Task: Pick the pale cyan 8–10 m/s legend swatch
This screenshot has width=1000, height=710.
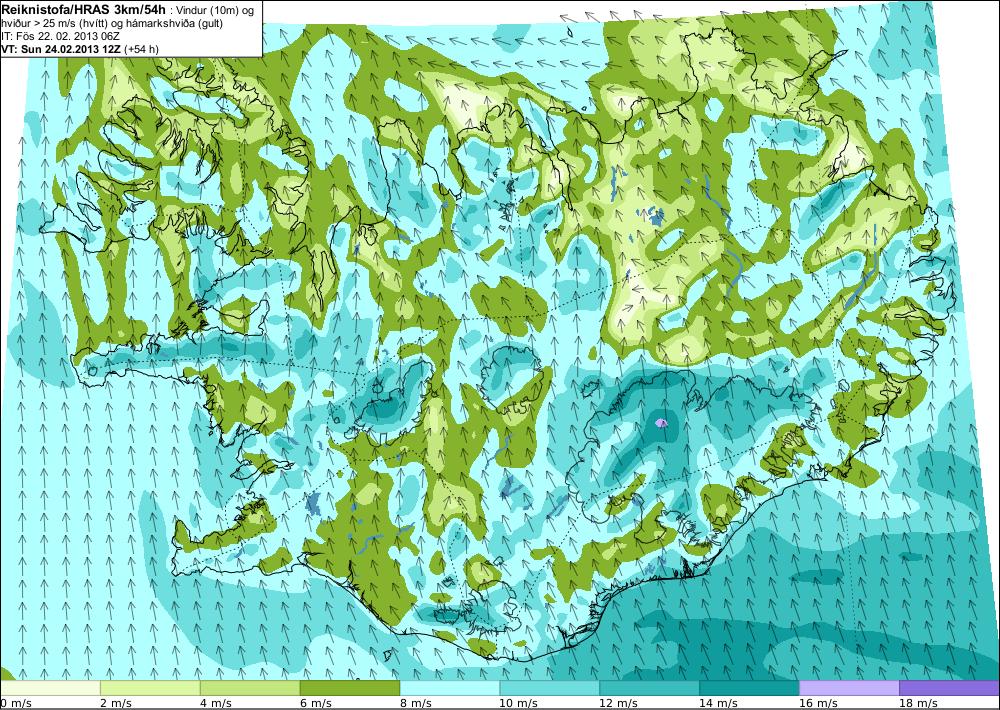Action: click(x=450, y=688)
